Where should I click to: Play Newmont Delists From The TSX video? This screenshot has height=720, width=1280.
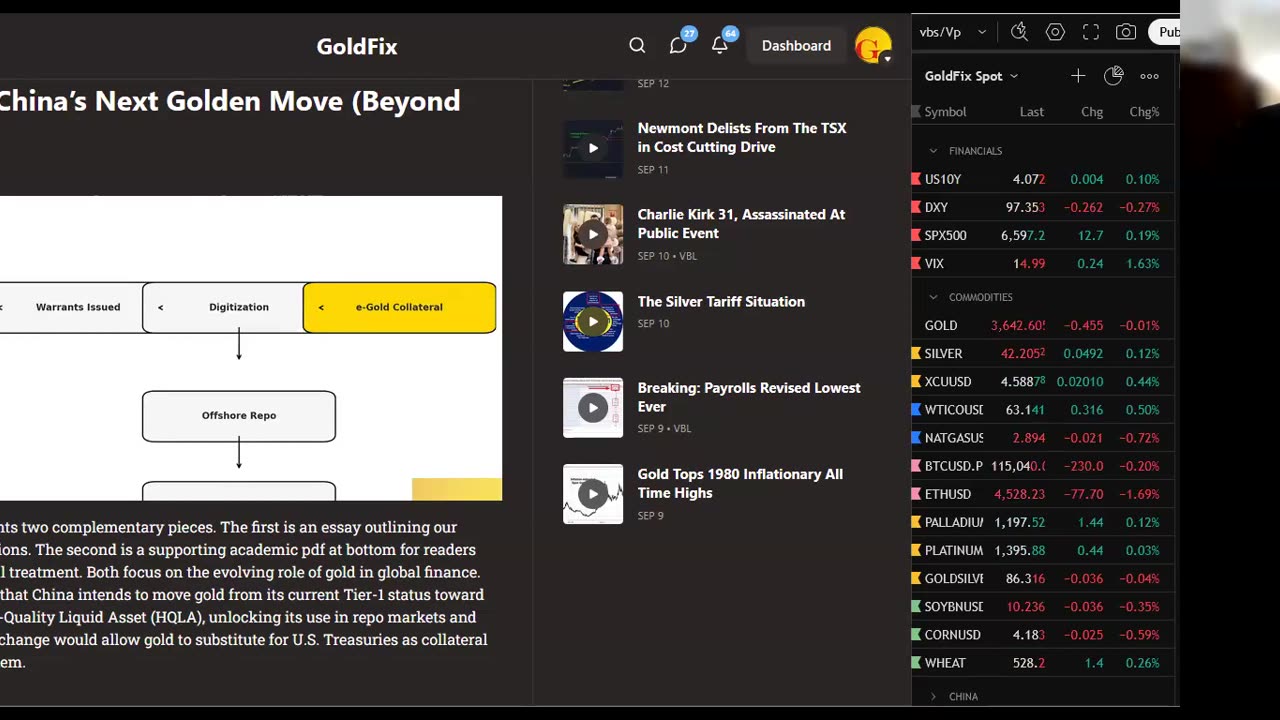click(x=593, y=148)
